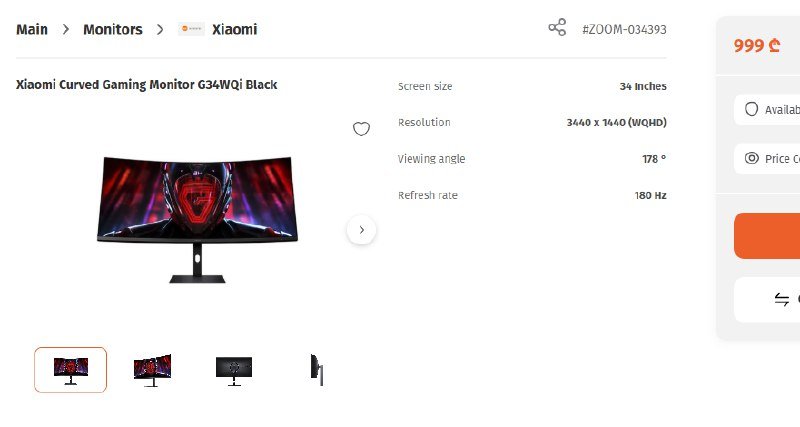This screenshot has height=427, width=800.
Task: Select third rear-view monitor thumbnail
Action: [234, 370]
